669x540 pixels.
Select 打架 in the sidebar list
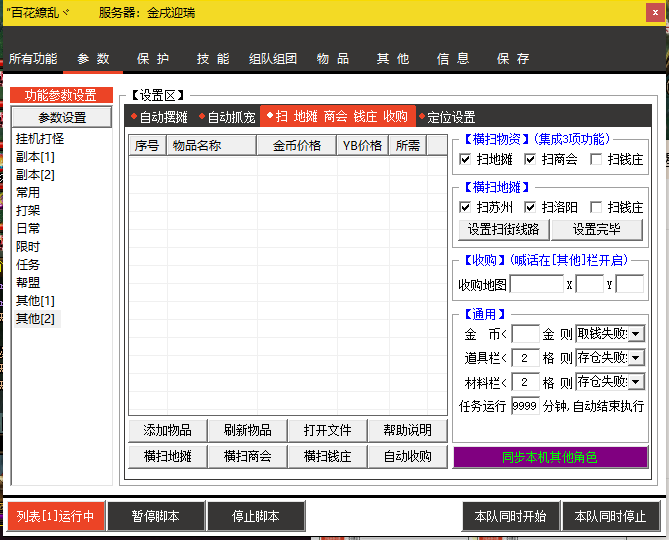pyautogui.click(x=28, y=210)
